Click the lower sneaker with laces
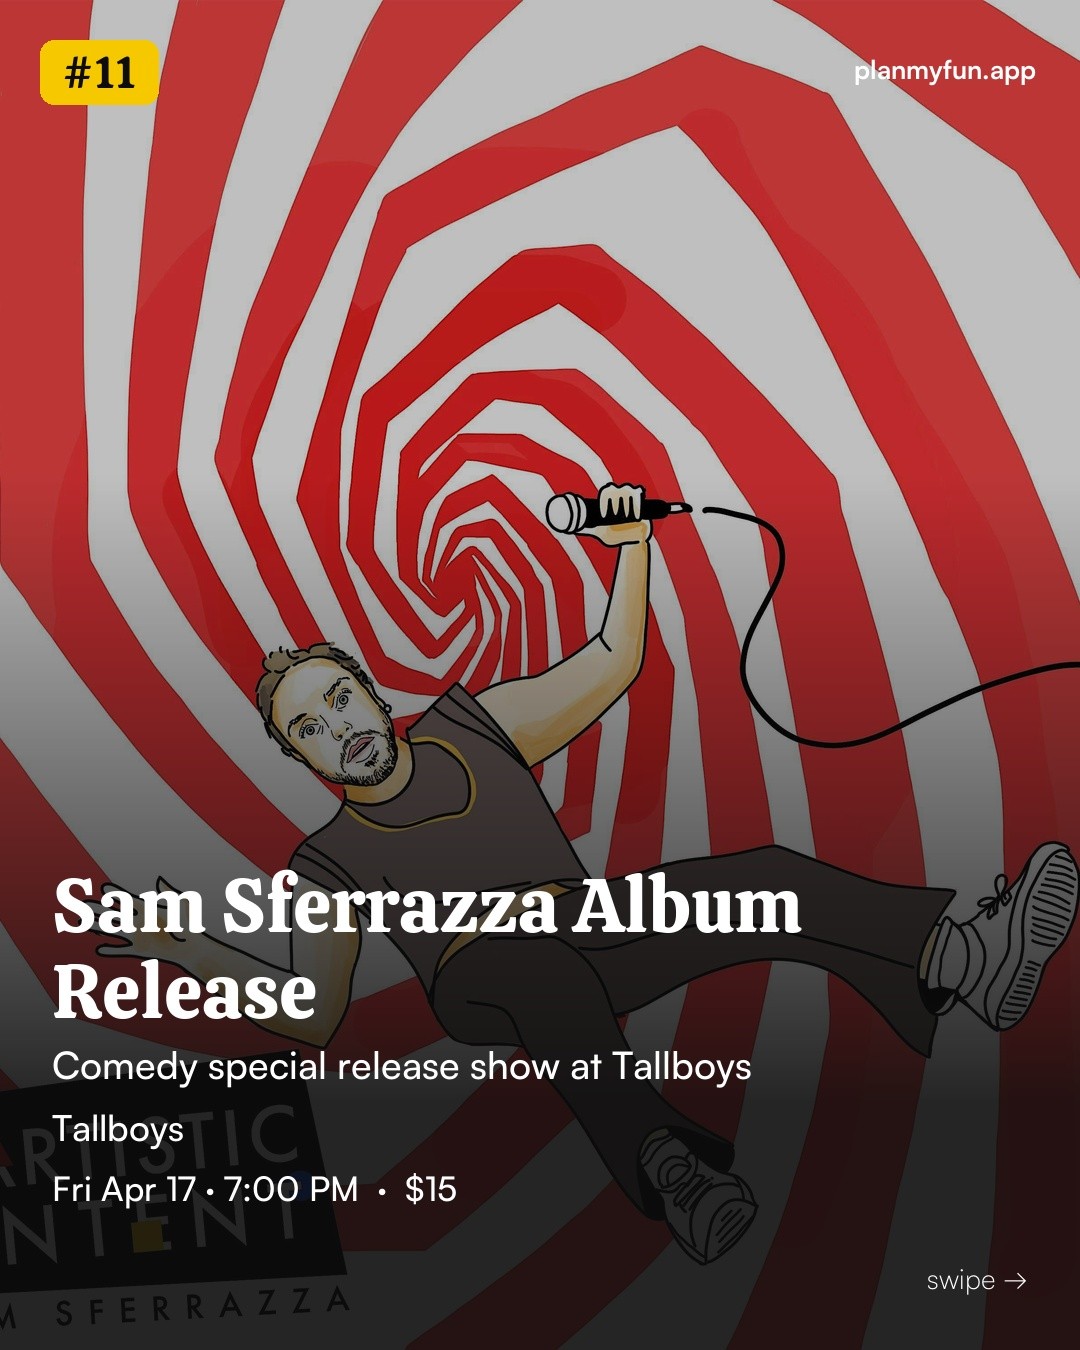This screenshot has height=1350, width=1080. [x=695, y=1190]
